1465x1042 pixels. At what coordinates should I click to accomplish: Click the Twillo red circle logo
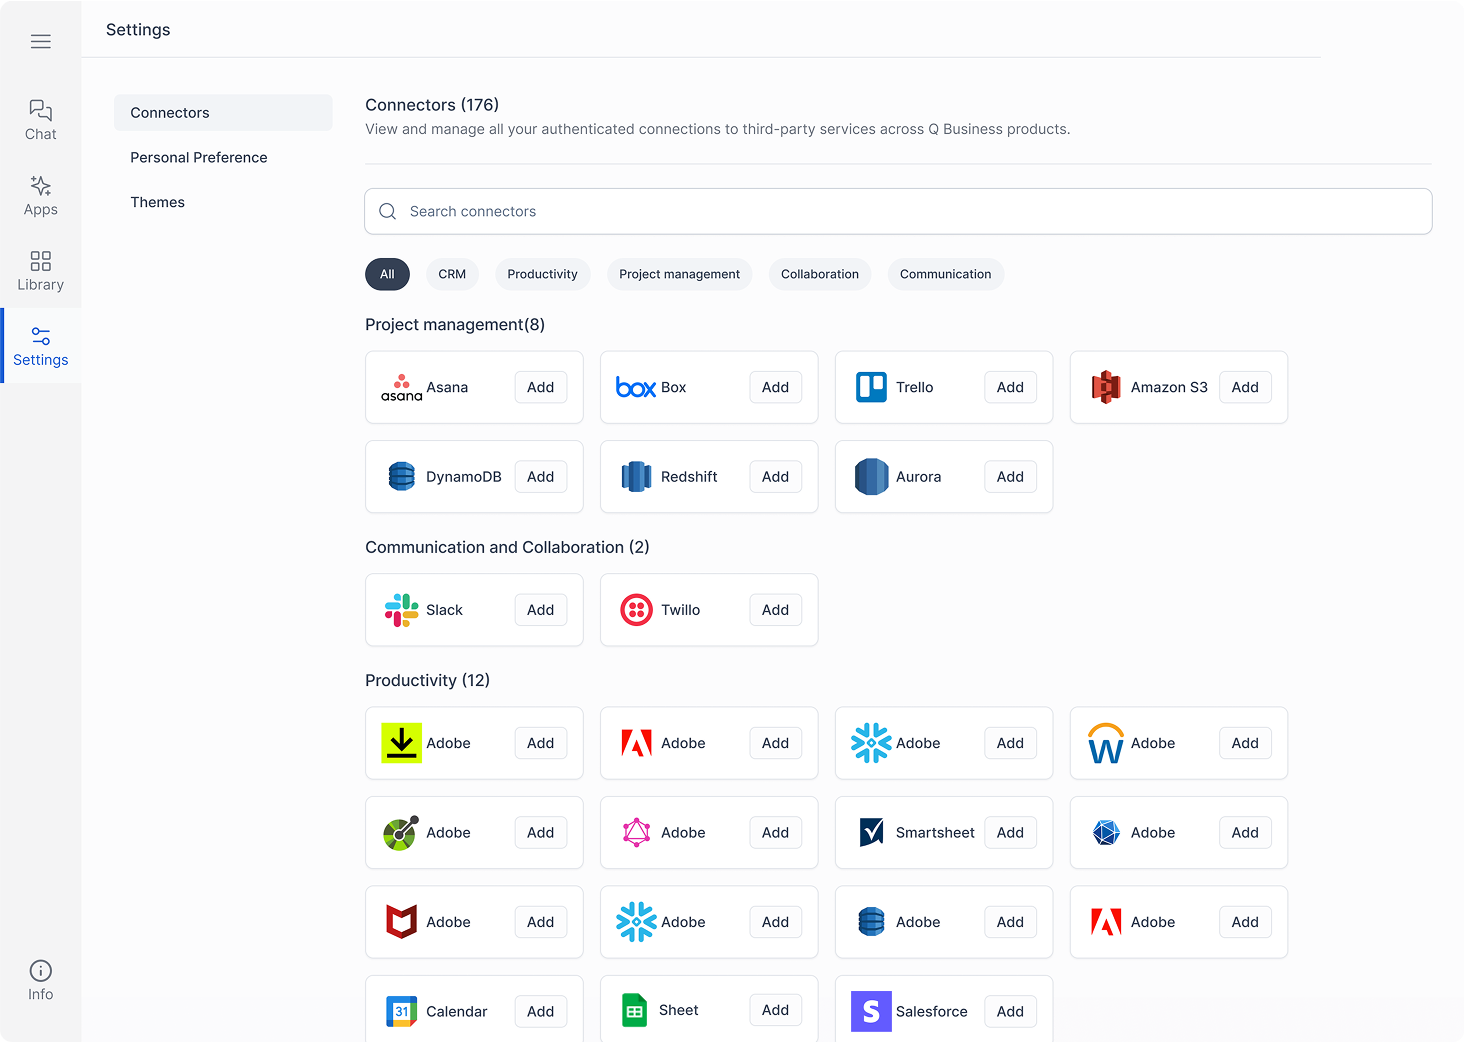(637, 610)
